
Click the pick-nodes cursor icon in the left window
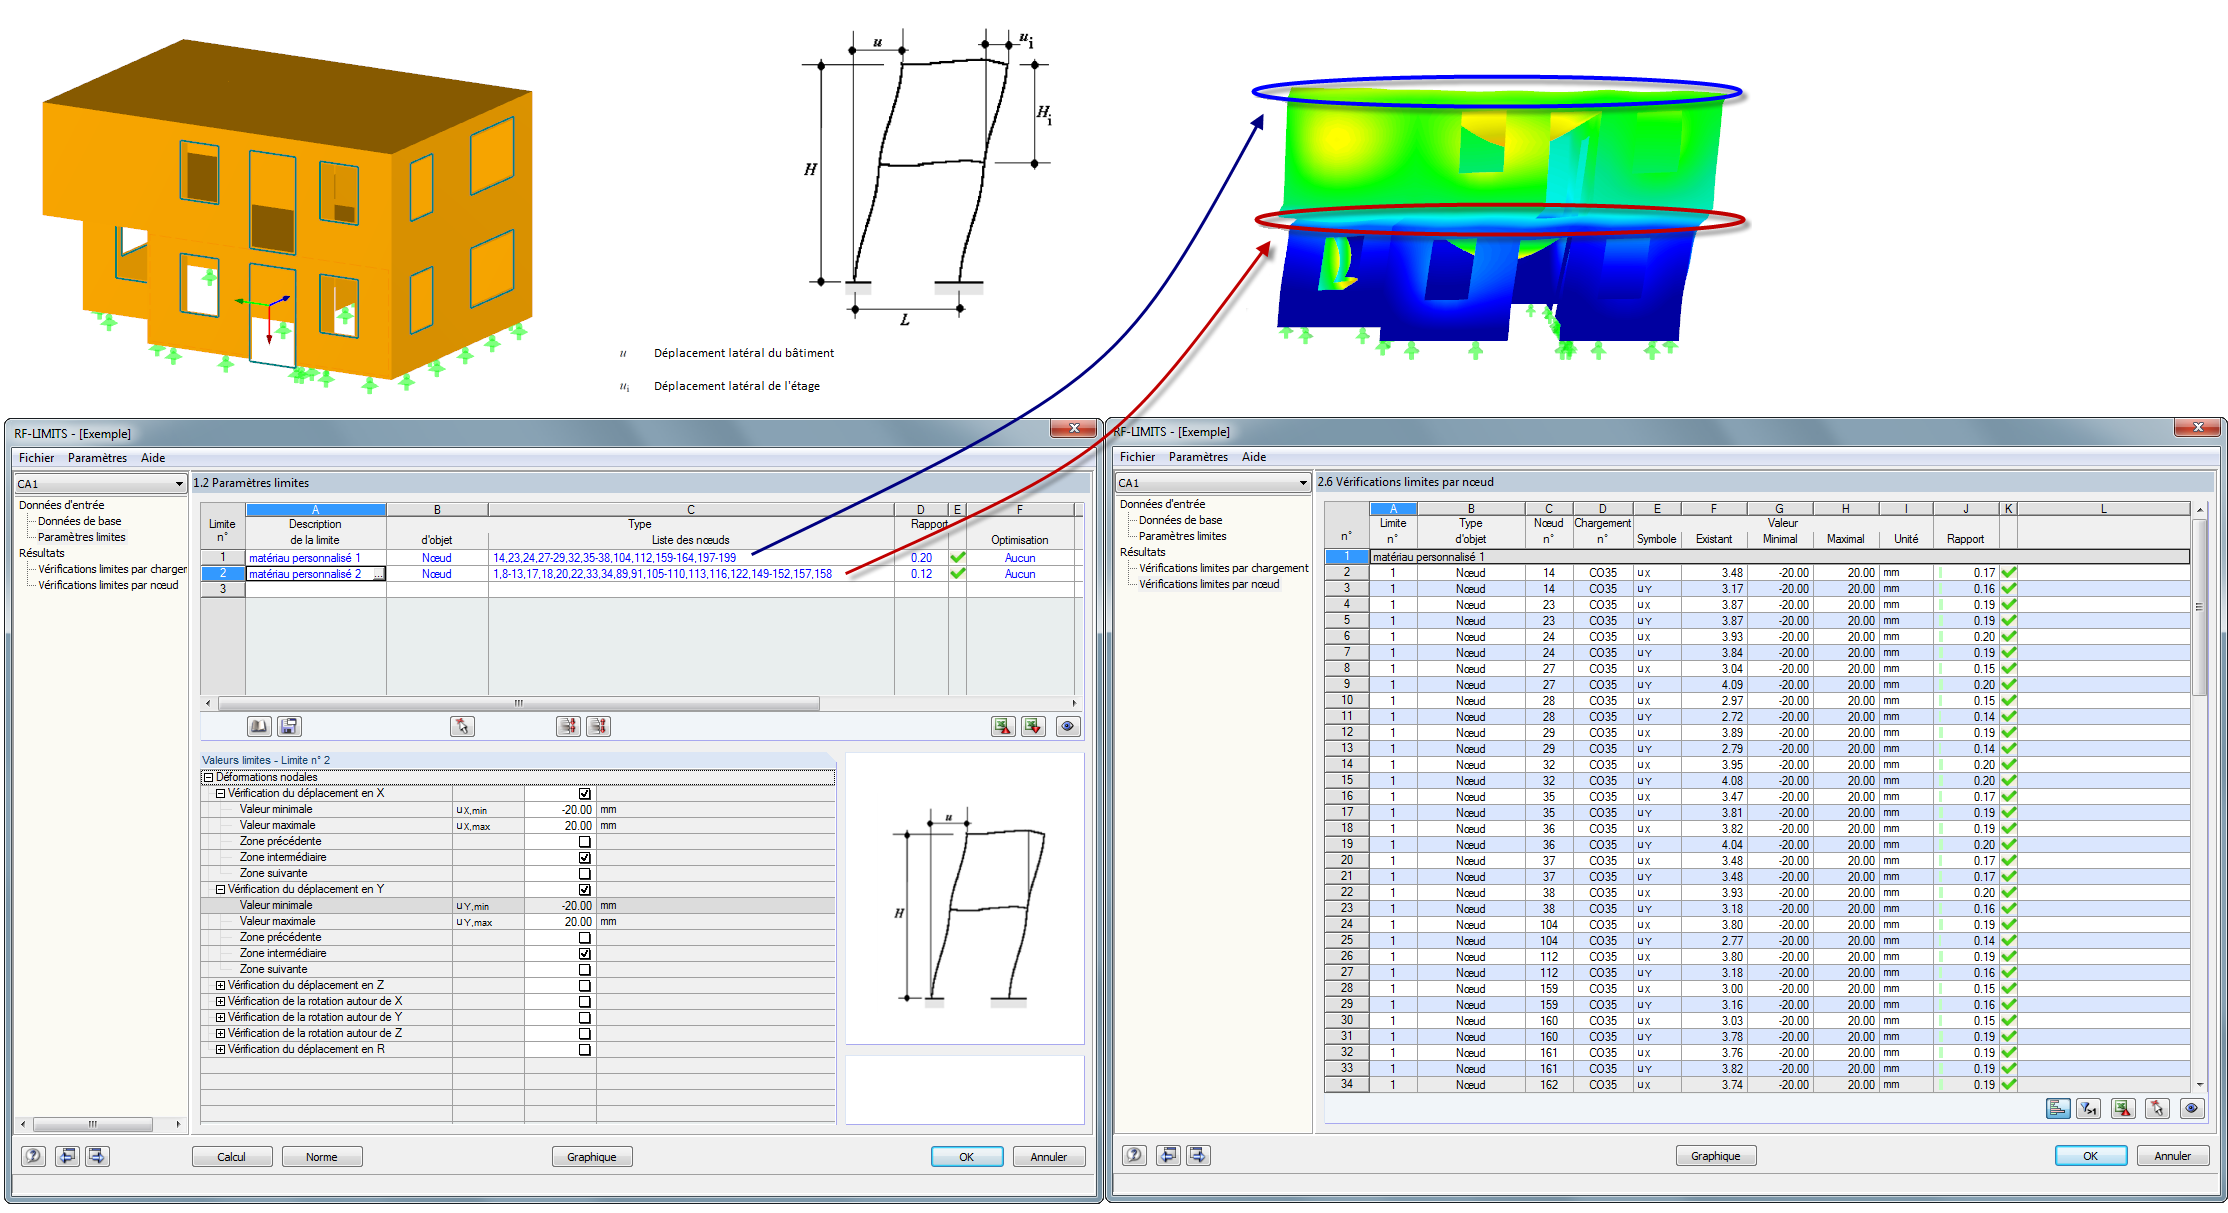coord(462,727)
